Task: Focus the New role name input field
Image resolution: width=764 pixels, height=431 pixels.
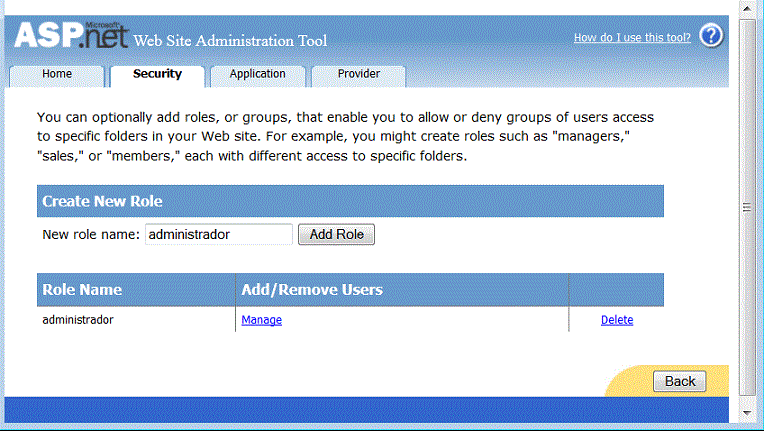Action: (219, 234)
